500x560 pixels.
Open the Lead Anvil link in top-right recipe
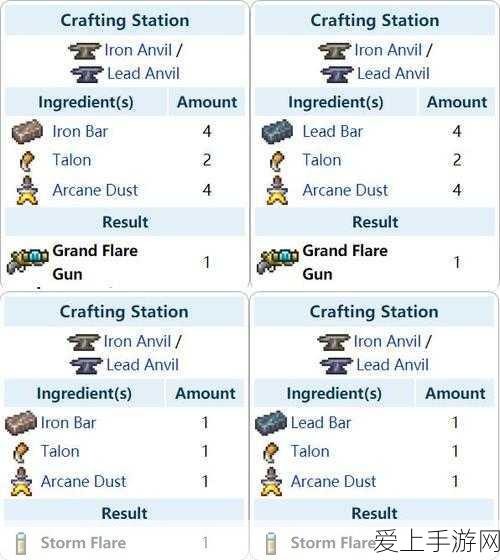(394, 74)
